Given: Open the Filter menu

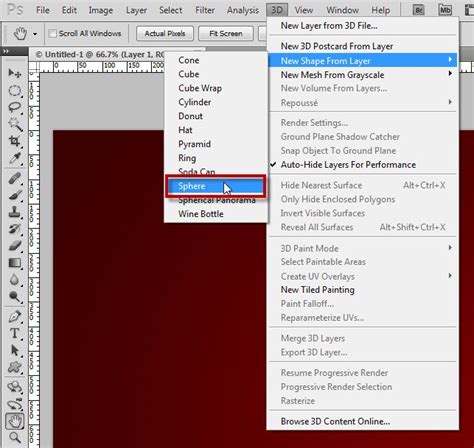Looking at the screenshot, I should click(205, 10).
